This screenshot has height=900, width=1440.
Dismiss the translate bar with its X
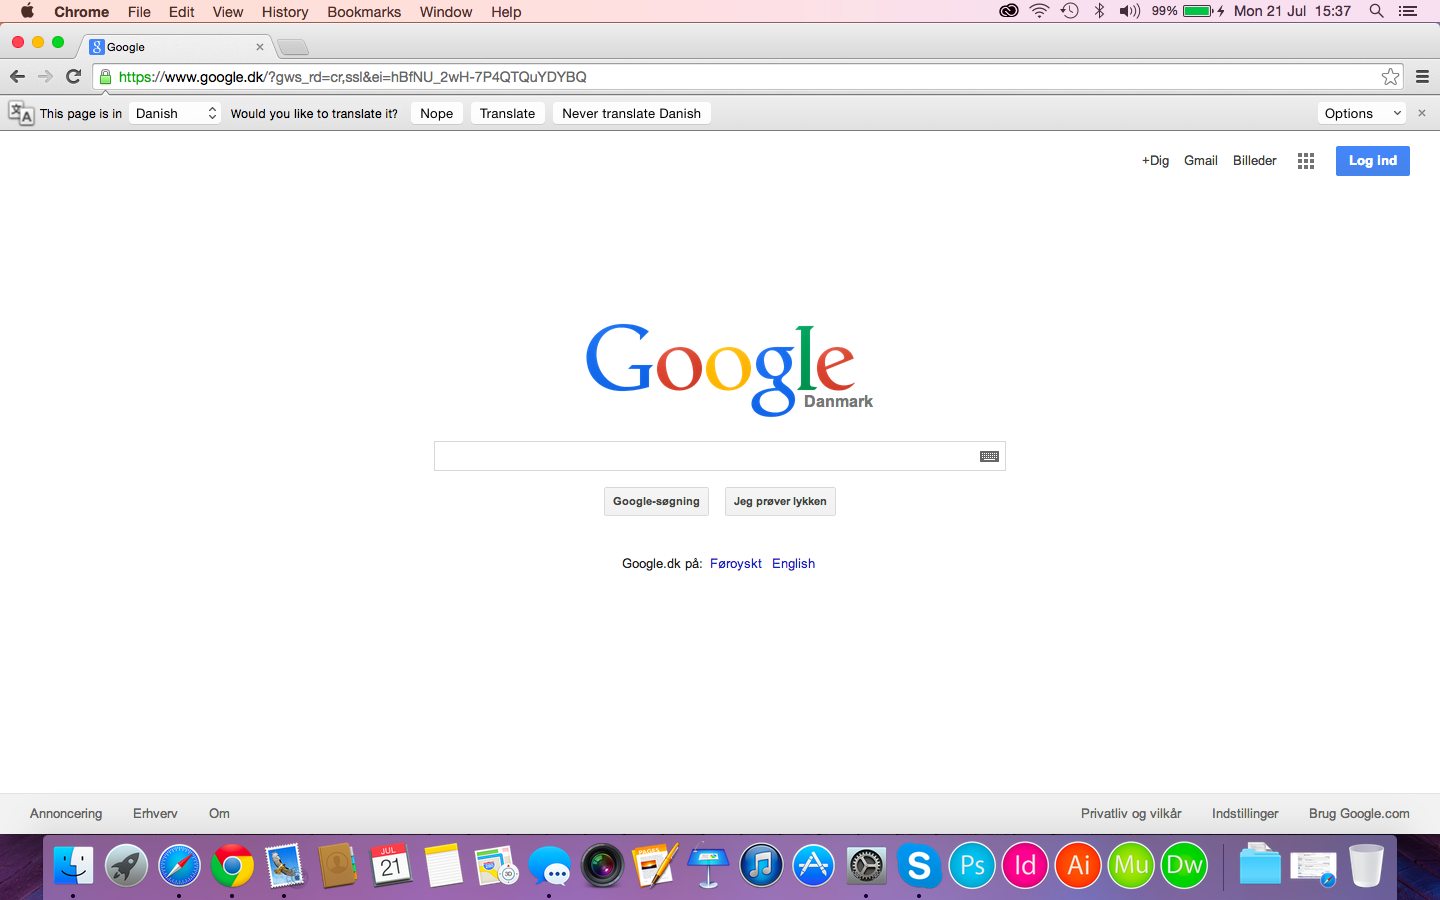coord(1421,113)
